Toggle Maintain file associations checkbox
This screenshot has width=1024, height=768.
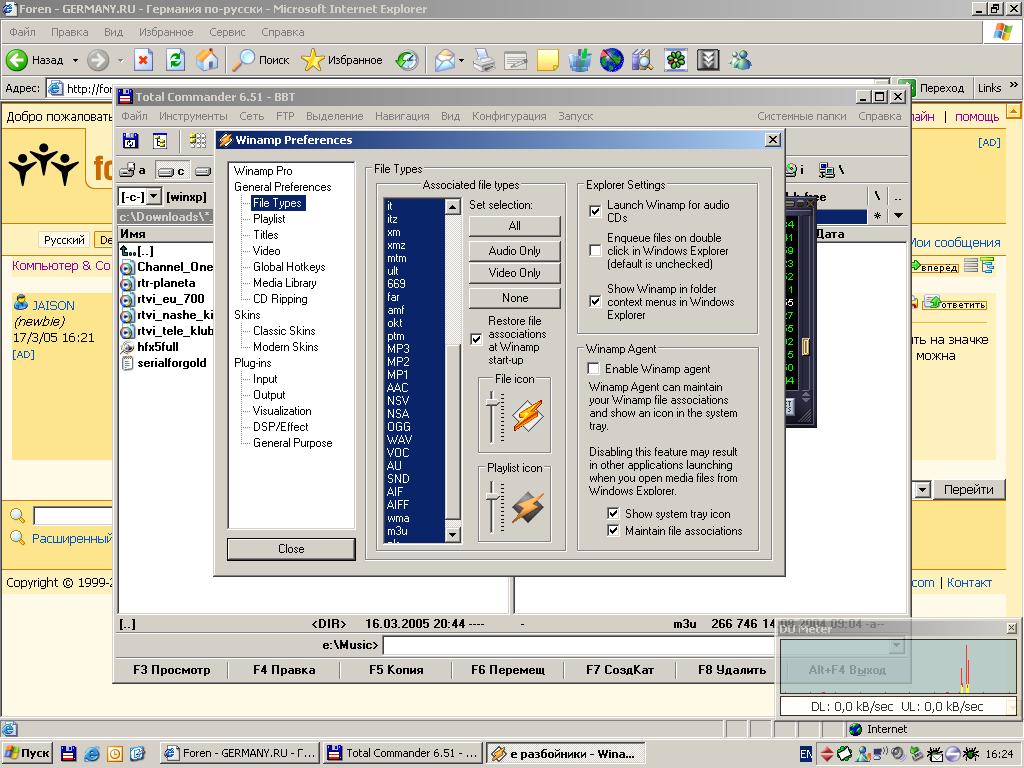[x=613, y=530]
